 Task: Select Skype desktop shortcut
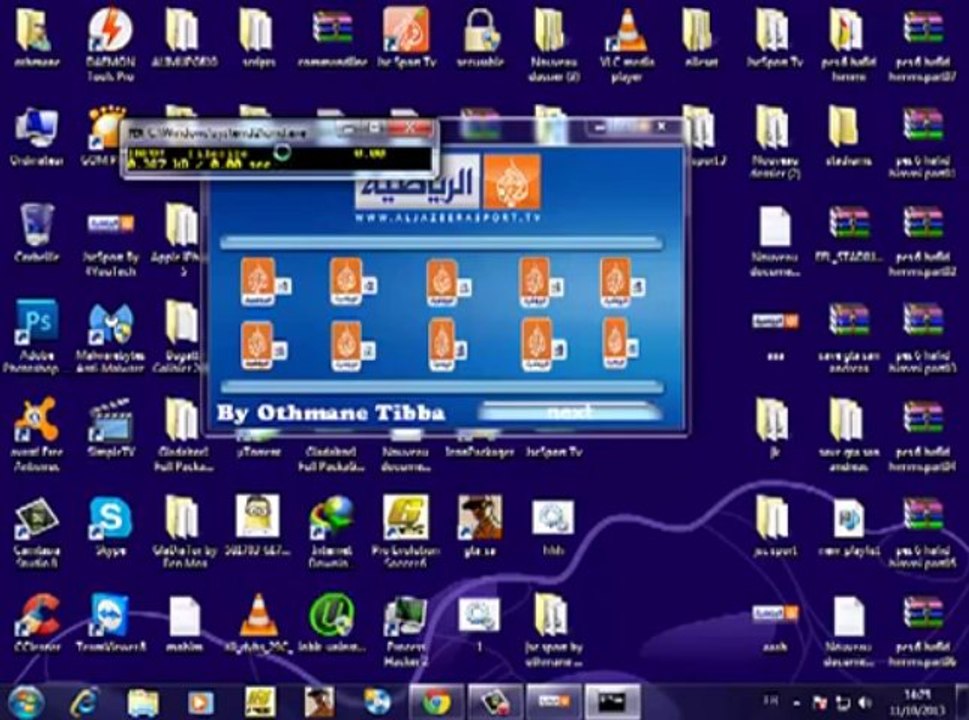(110, 525)
